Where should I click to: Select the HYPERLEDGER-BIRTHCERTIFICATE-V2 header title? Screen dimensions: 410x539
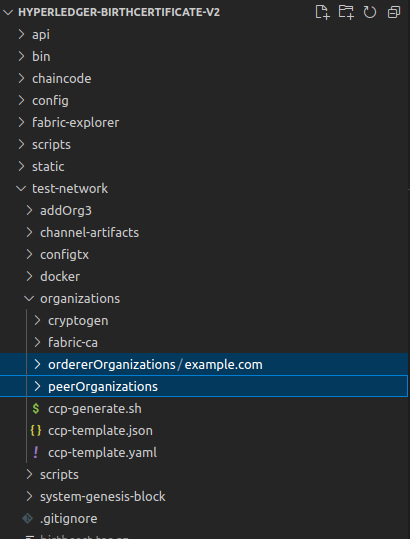tap(119, 13)
